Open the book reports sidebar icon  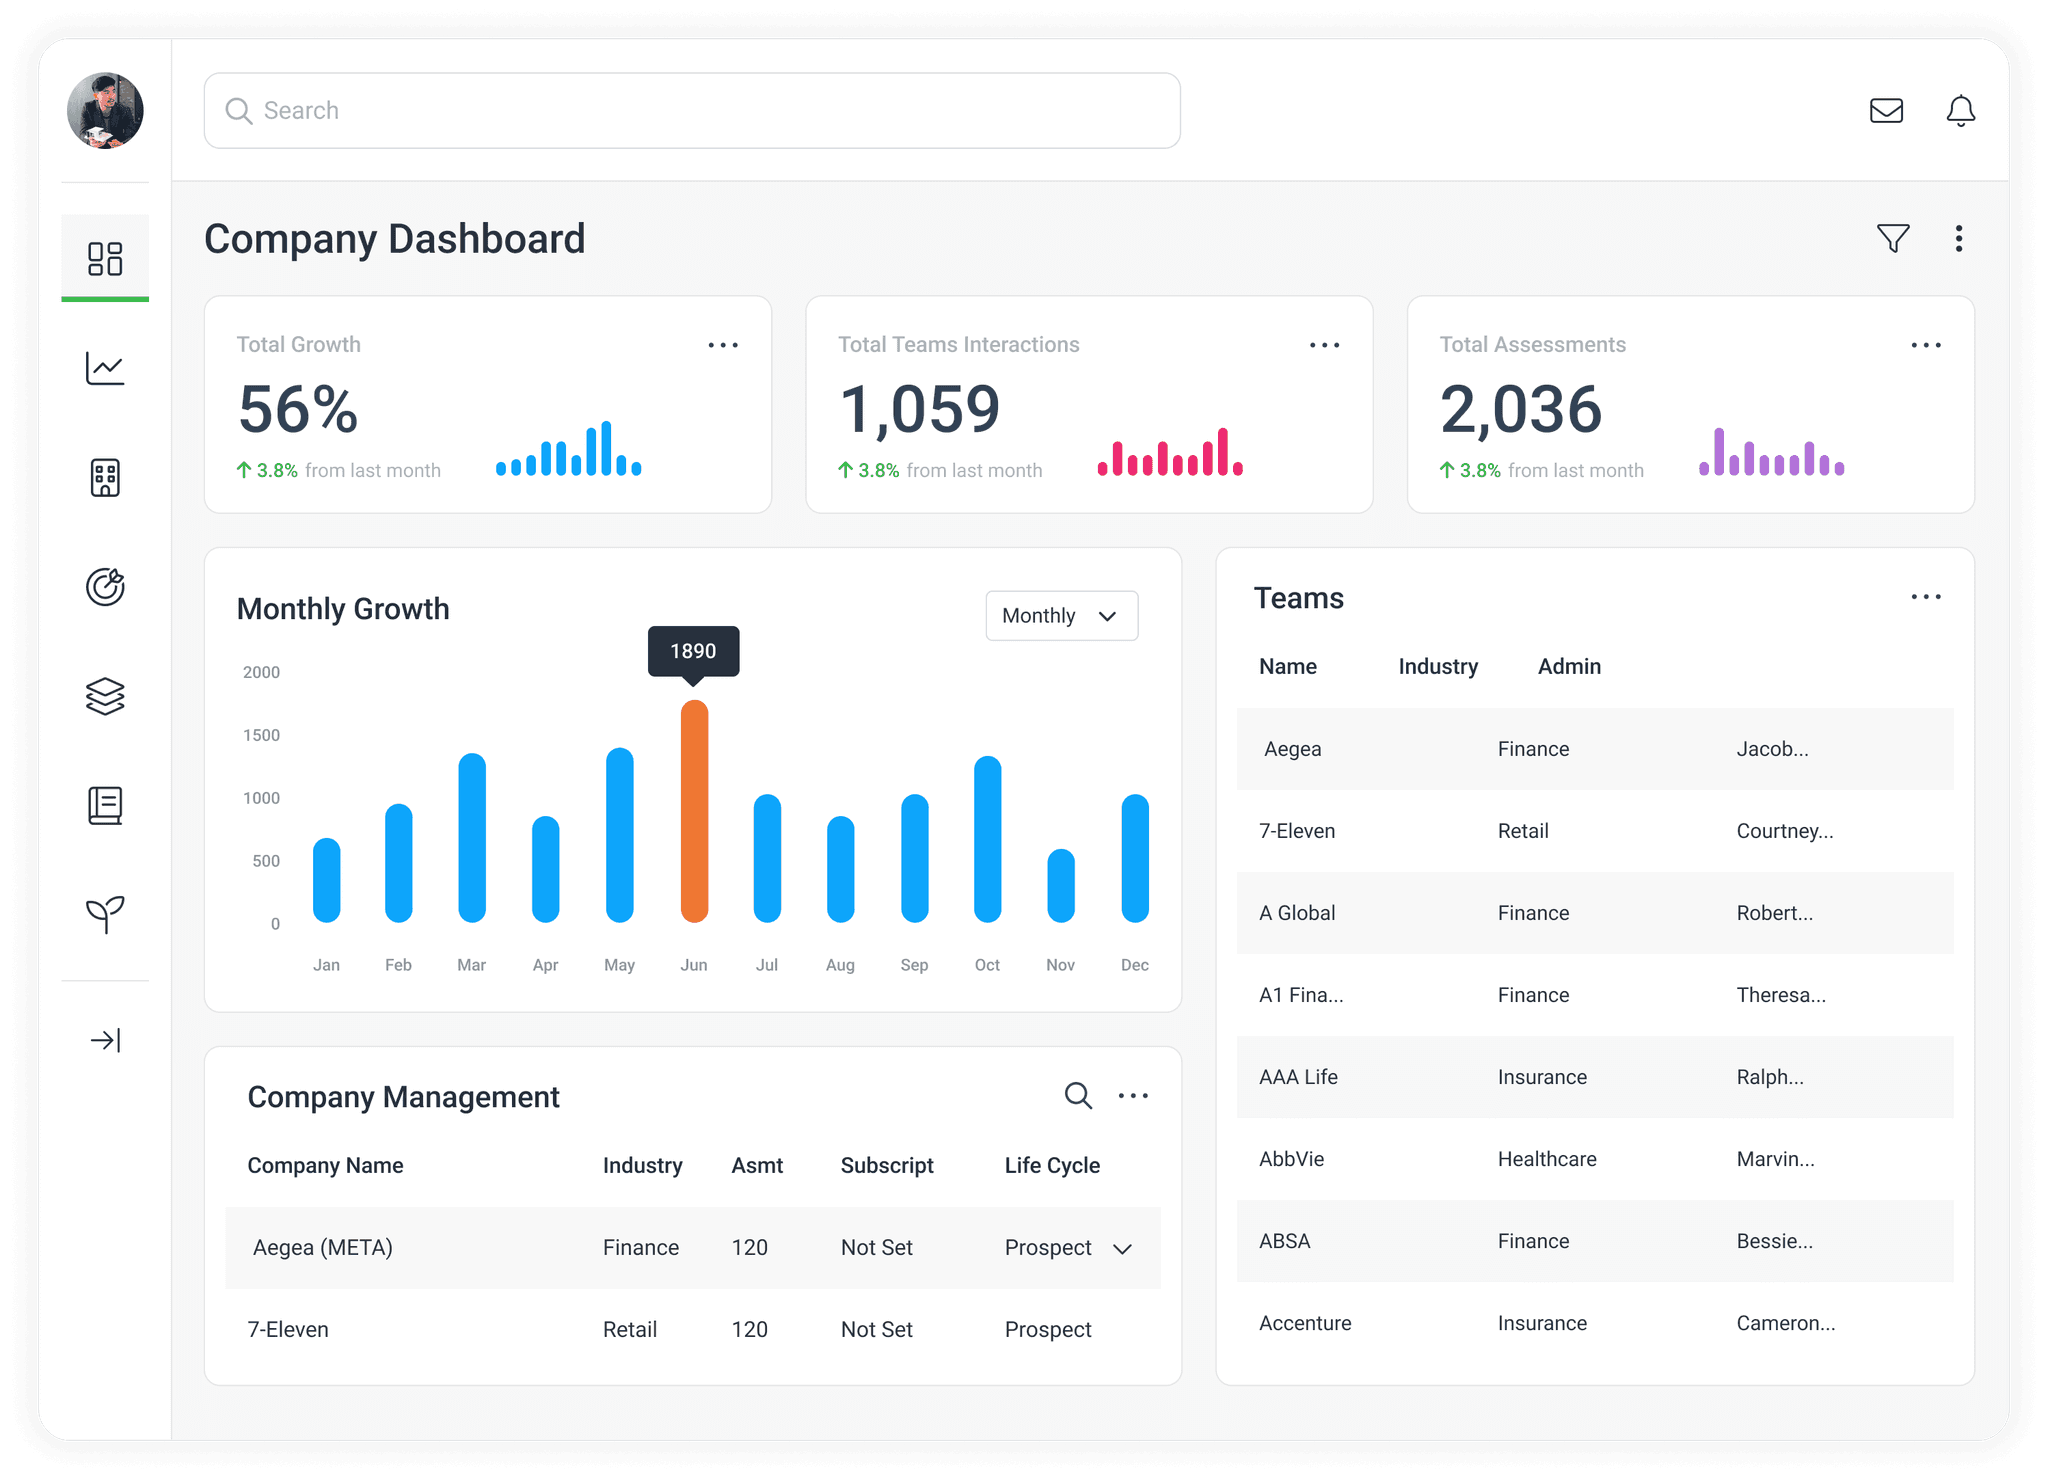105,805
